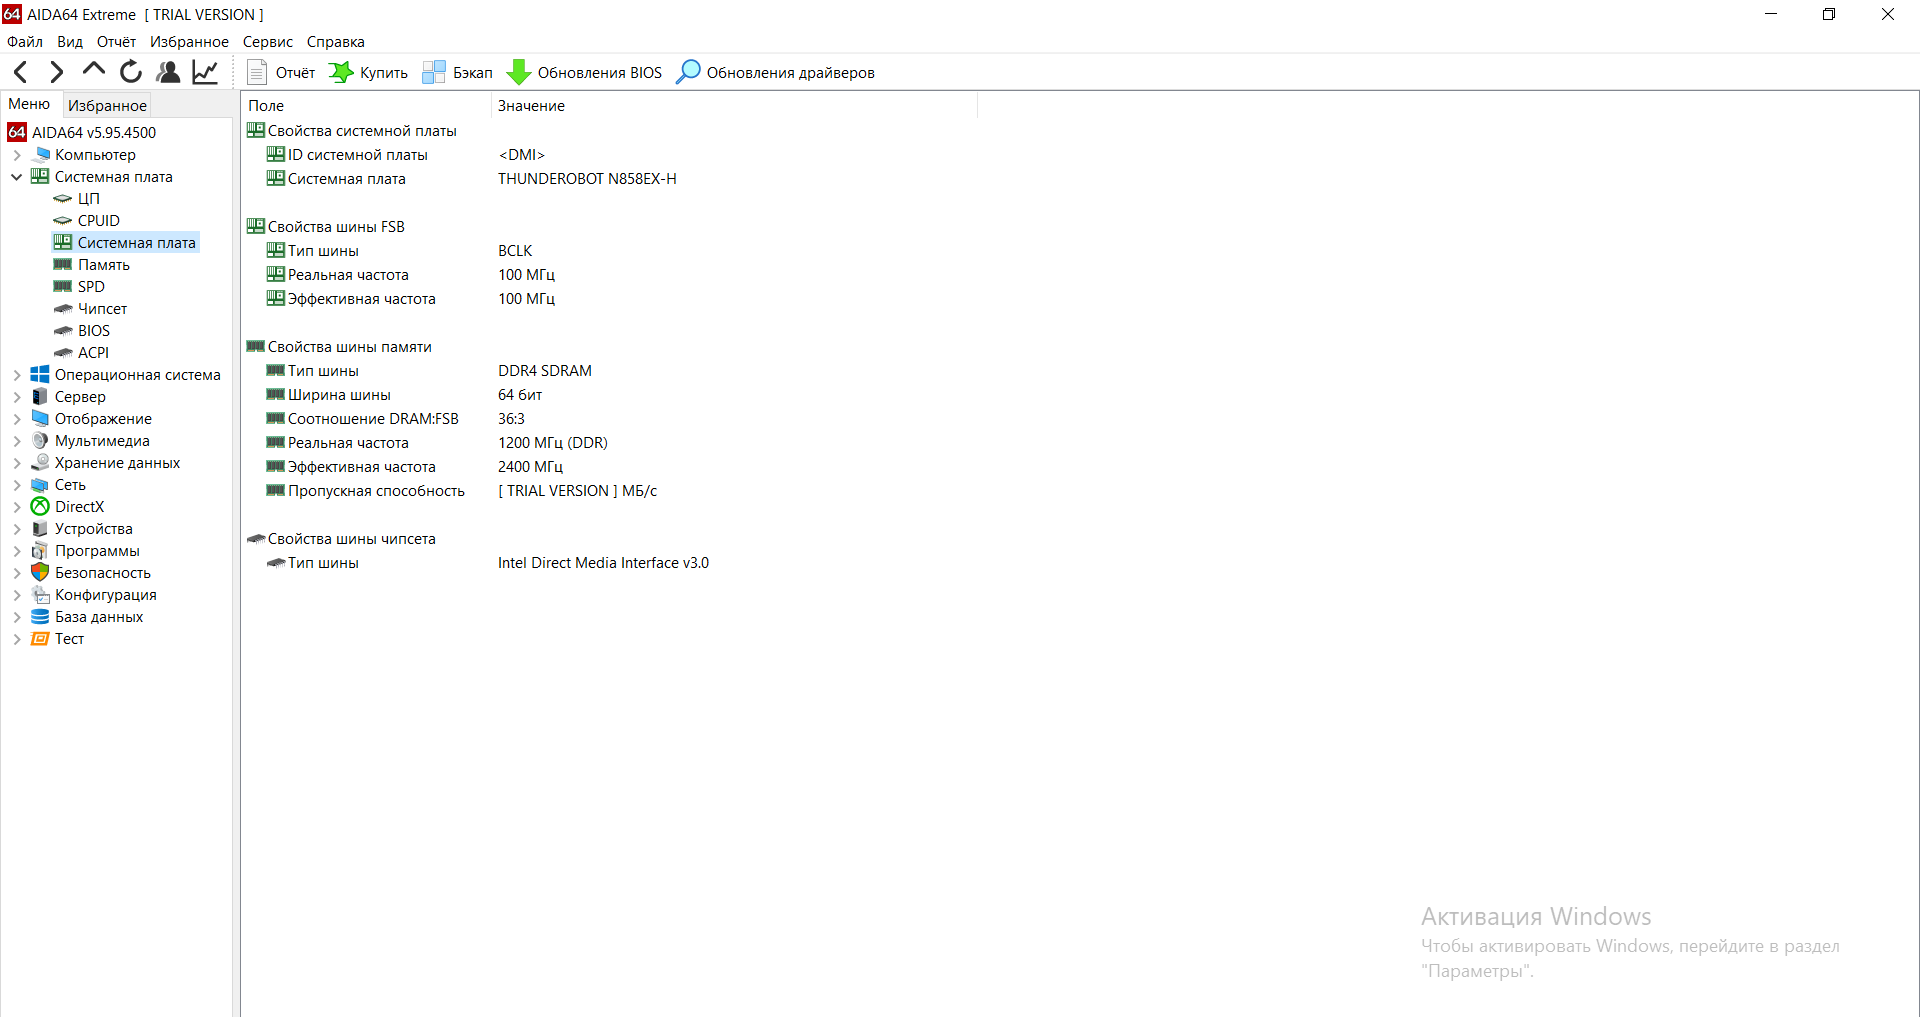Open the Избранное menu in menu bar
Viewport: 1920px width, 1017px height.
[x=189, y=42]
